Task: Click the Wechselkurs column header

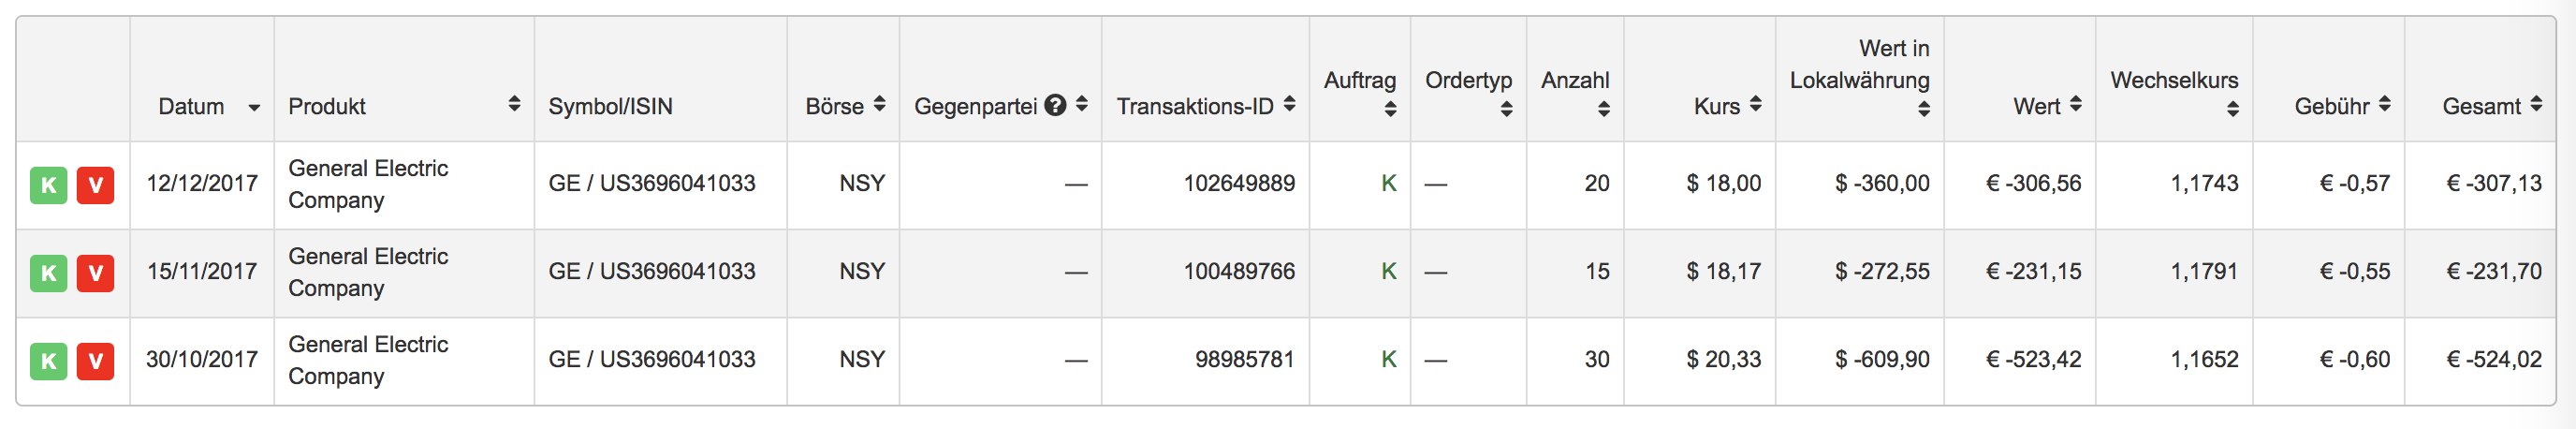Action: pyautogui.click(x=2174, y=80)
